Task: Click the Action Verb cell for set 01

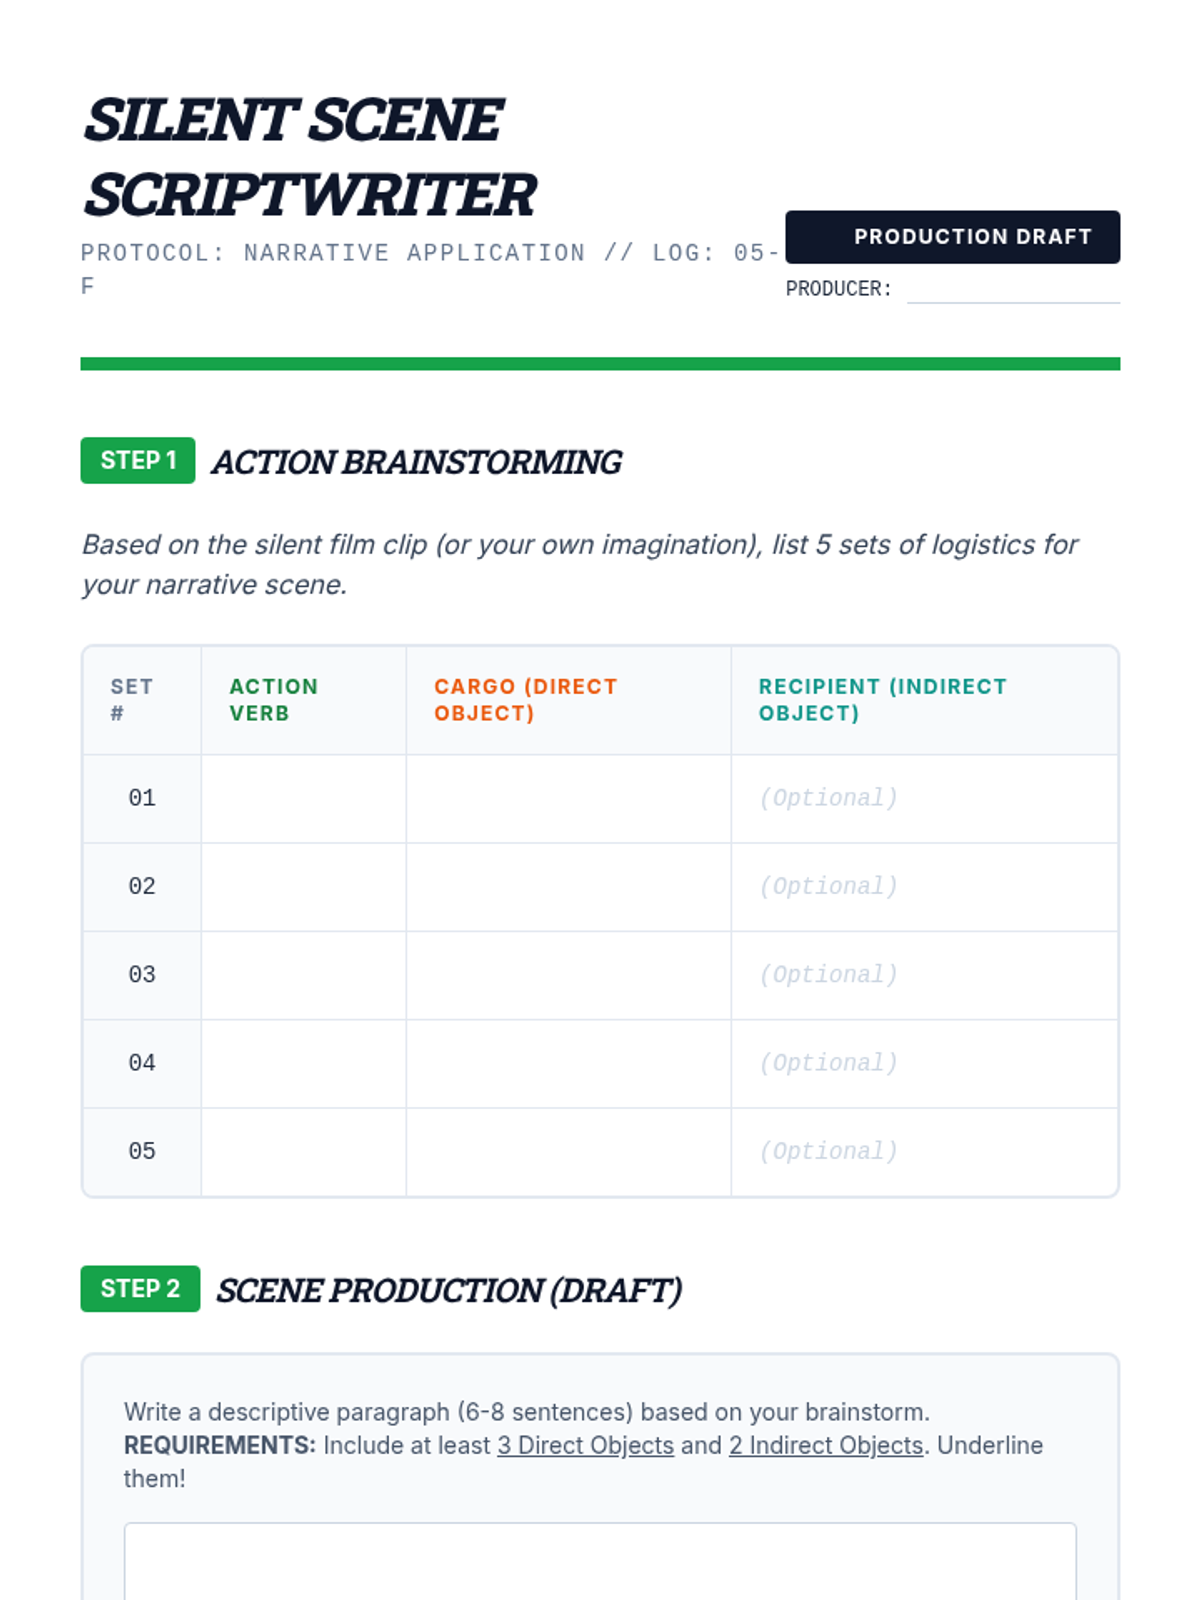Action: [x=303, y=798]
